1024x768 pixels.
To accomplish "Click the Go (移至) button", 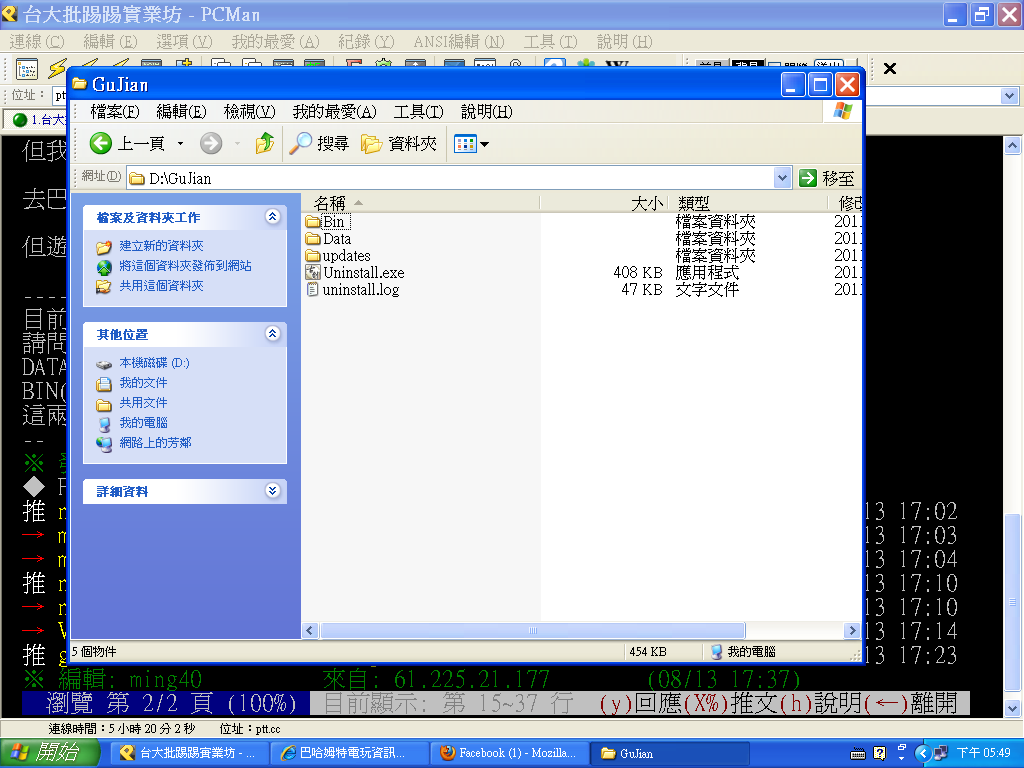I will click(827, 178).
